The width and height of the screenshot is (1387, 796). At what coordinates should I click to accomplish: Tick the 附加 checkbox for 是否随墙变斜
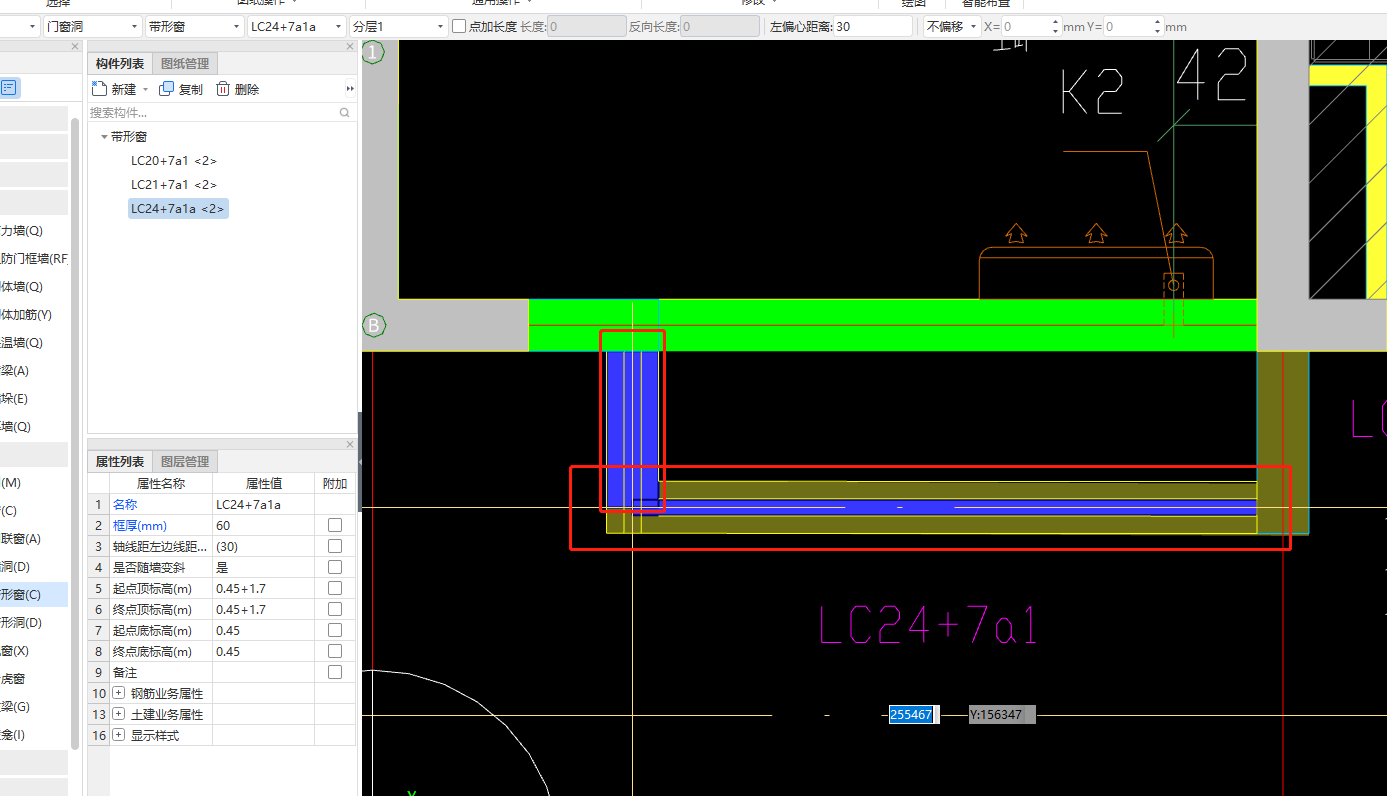pos(335,567)
